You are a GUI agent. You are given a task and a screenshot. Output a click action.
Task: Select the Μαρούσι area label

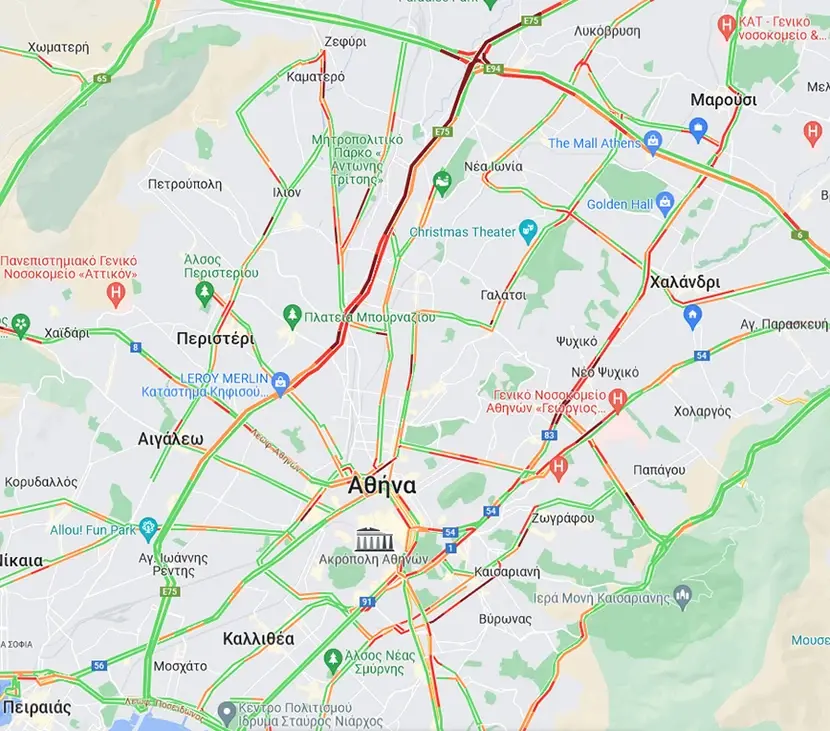pos(723,100)
